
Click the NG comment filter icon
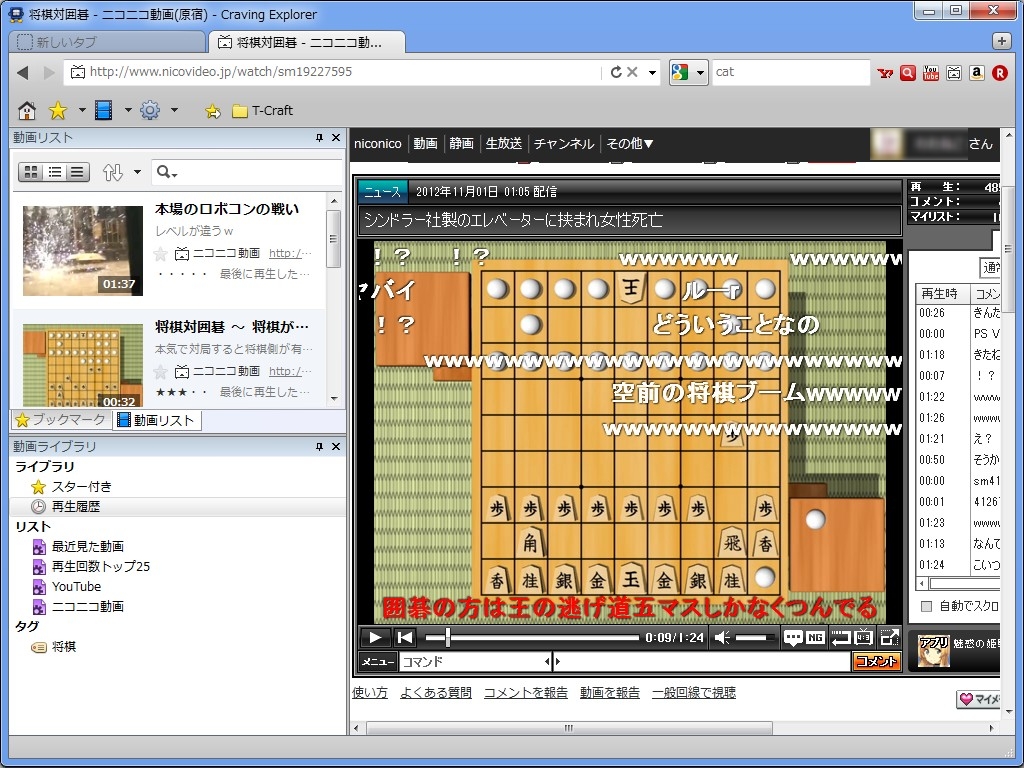click(x=814, y=637)
